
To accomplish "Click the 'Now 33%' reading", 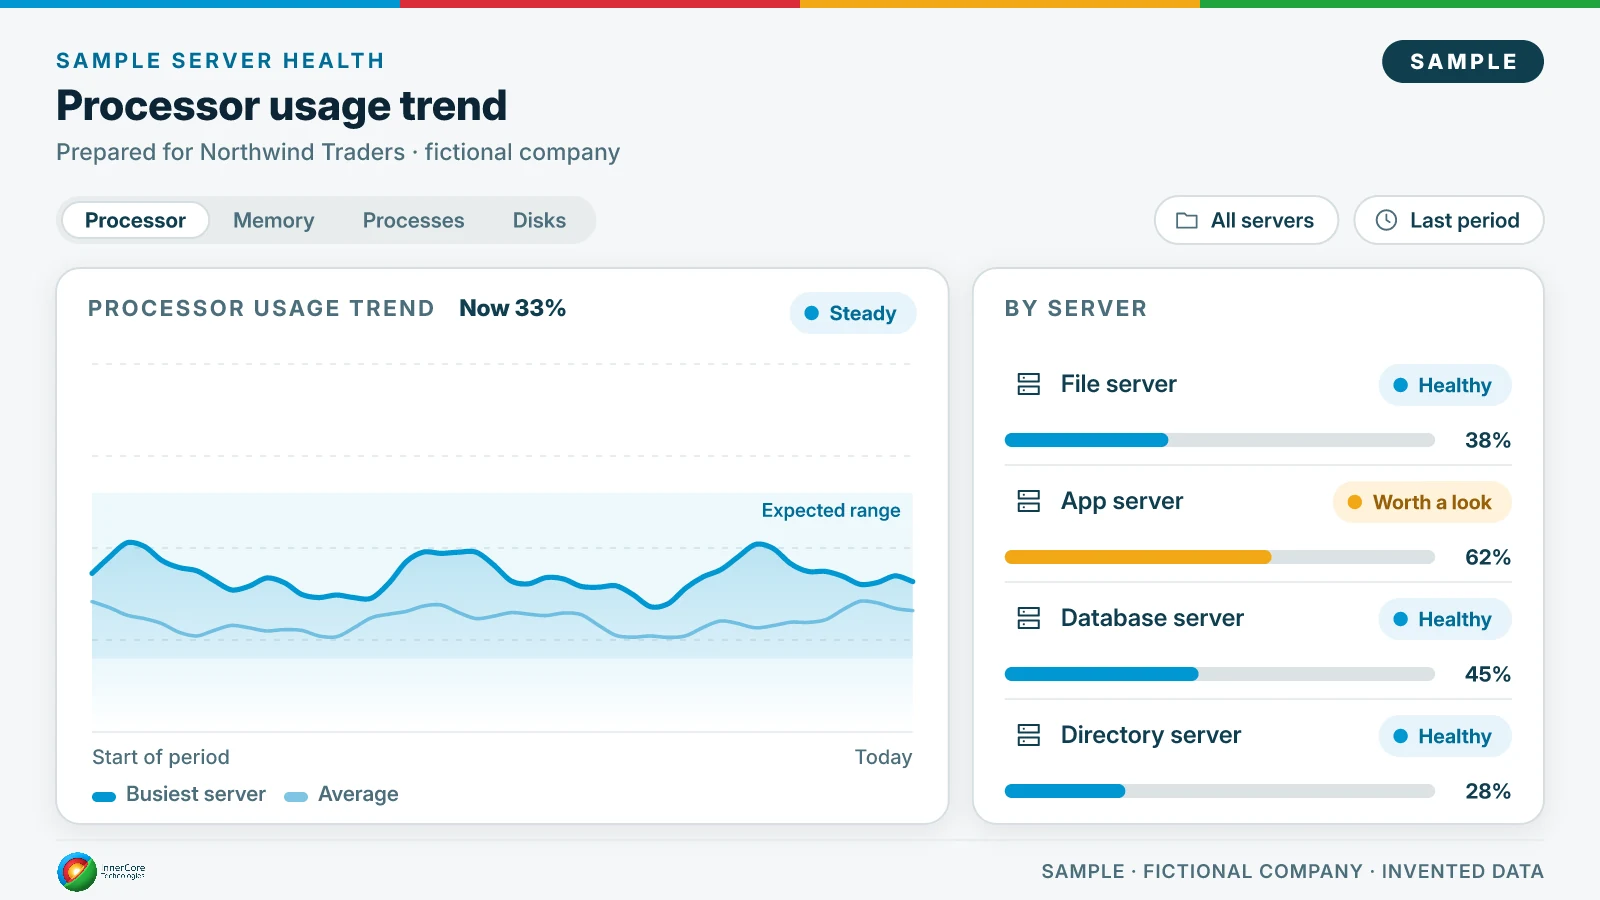I will (x=512, y=308).
